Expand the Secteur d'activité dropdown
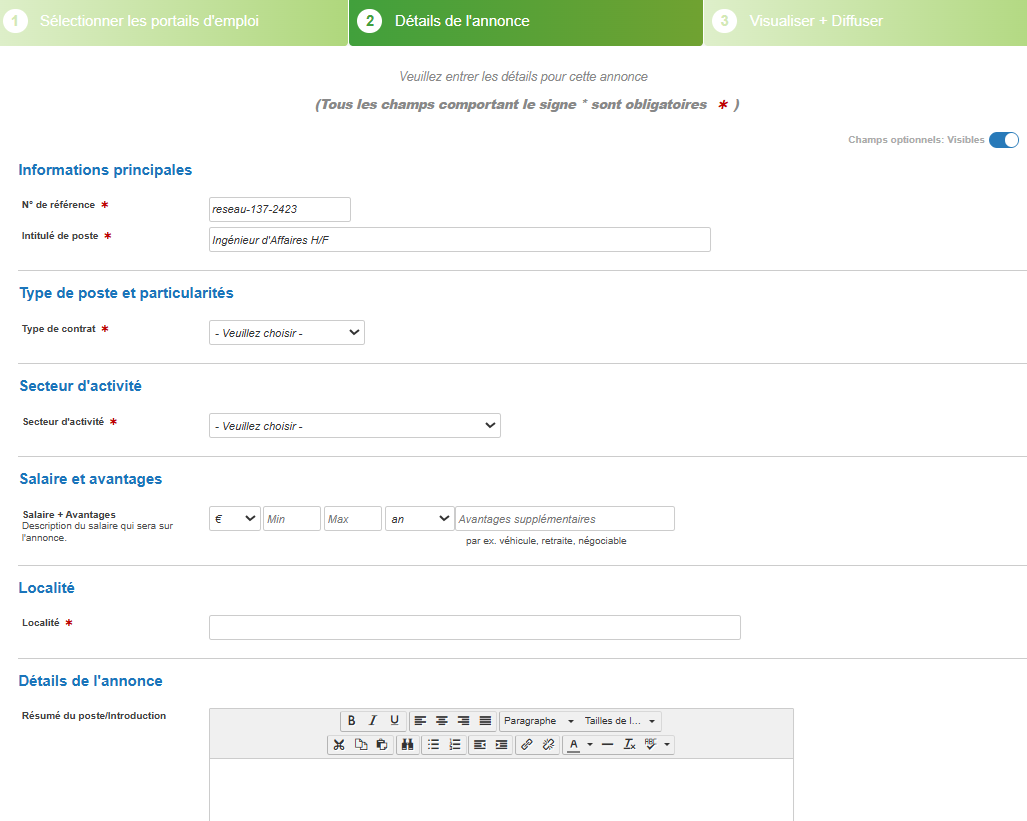This screenshot has height=821, width=1027. [x=355, y=426]
